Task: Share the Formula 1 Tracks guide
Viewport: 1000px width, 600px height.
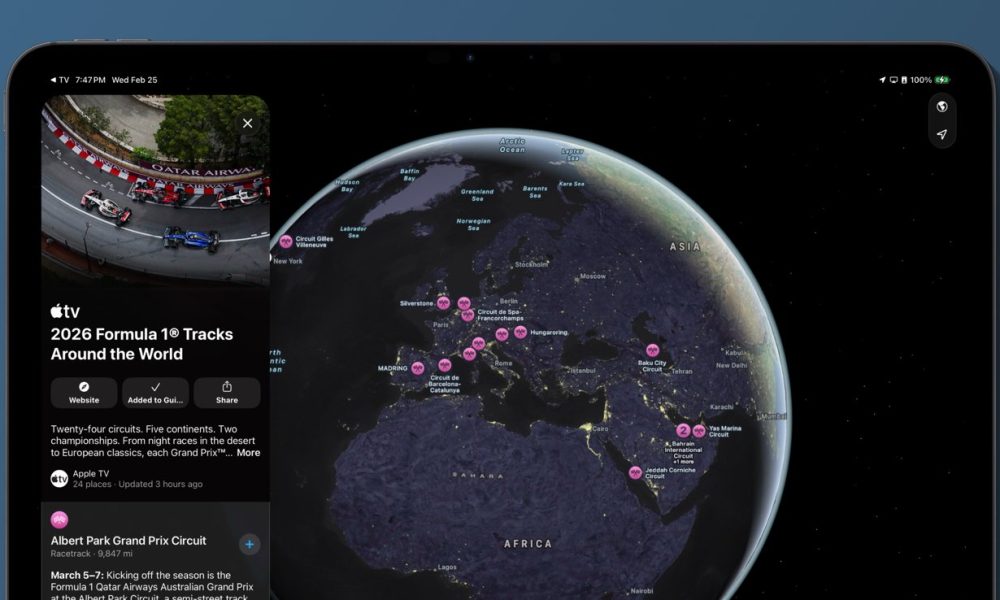Action: click(227, 392)
